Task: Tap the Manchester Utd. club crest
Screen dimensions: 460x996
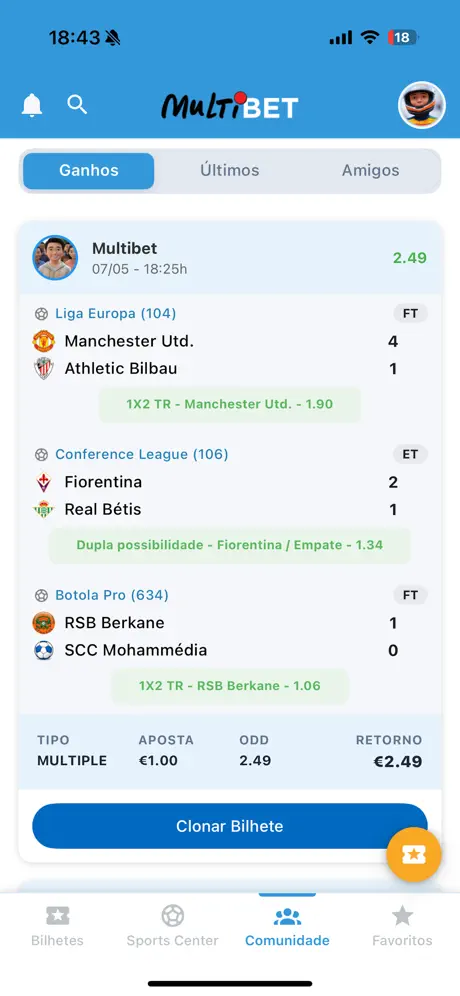Action: click(44, 341)
